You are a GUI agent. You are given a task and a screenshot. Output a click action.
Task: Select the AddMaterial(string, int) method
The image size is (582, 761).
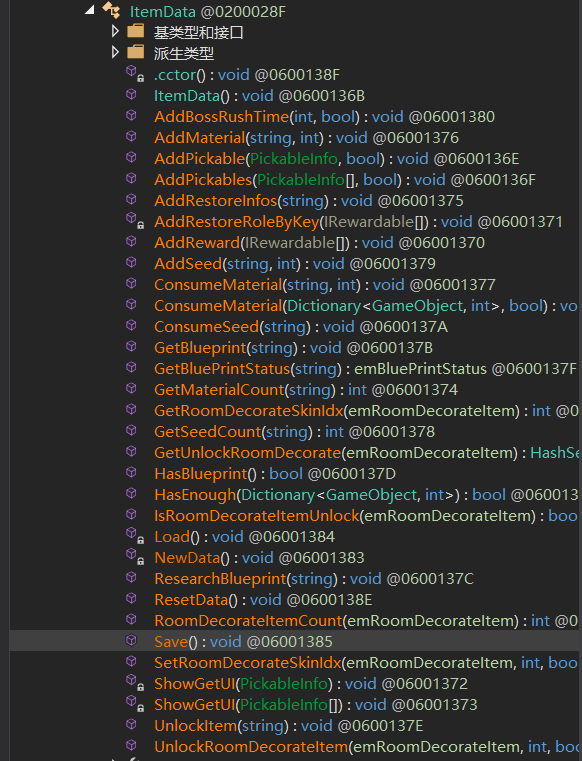click(x=306, y=138)
